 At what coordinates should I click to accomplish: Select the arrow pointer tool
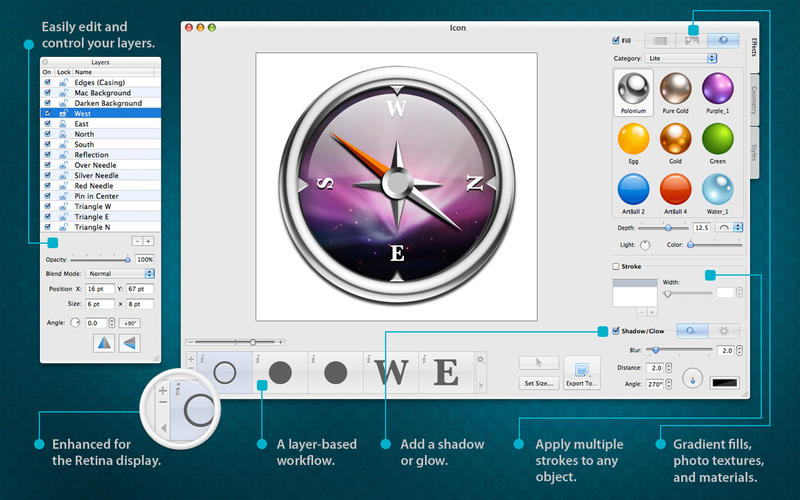538,362
